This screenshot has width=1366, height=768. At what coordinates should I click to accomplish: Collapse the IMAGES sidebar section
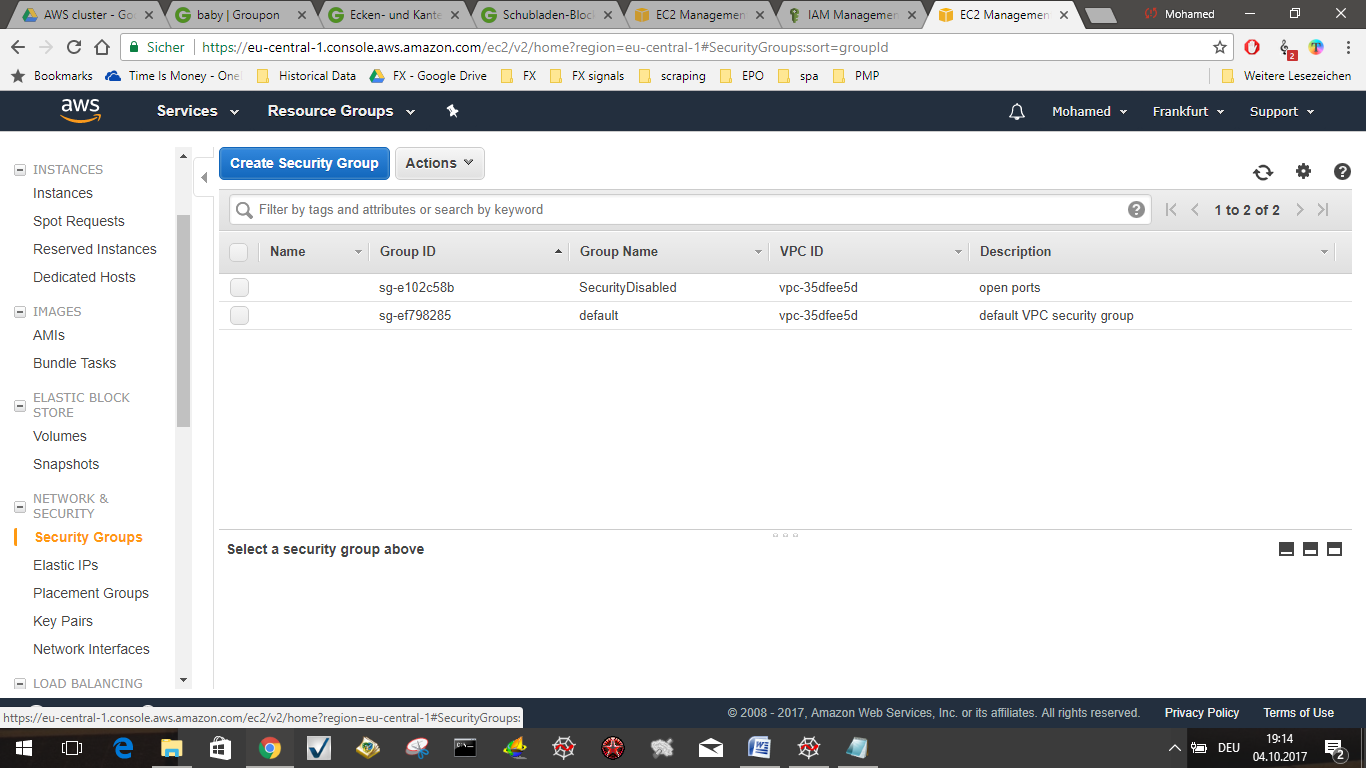pyautogui.click(x=20, y=312)
